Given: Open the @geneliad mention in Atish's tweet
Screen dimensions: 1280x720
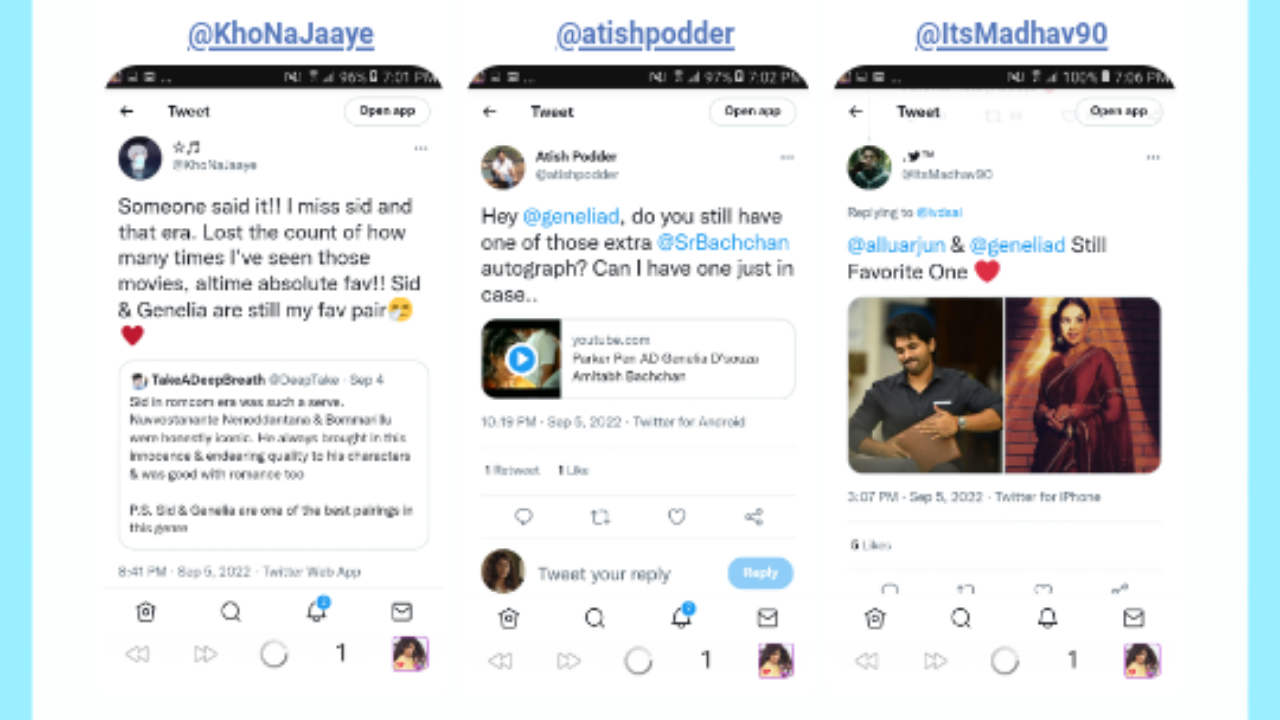Looking at the screenshot, I should pos(571,216).
